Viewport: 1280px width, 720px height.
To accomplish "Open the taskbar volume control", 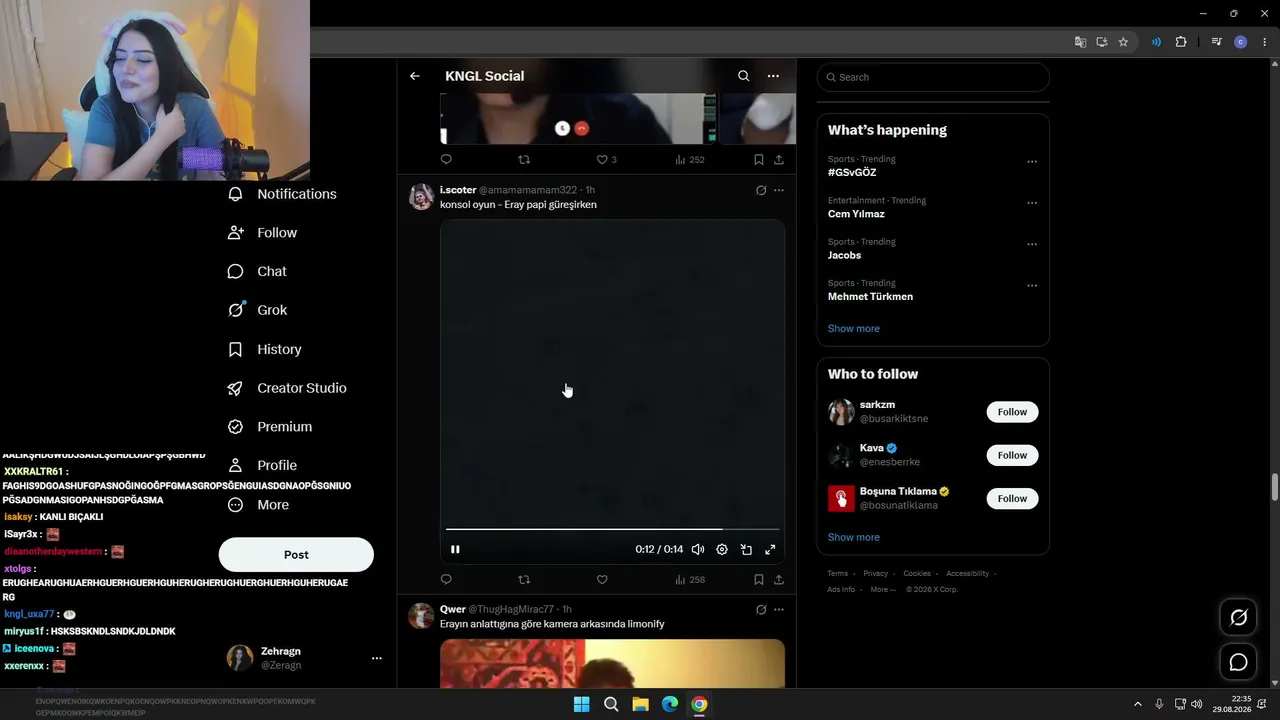I will click(1197, 704).
